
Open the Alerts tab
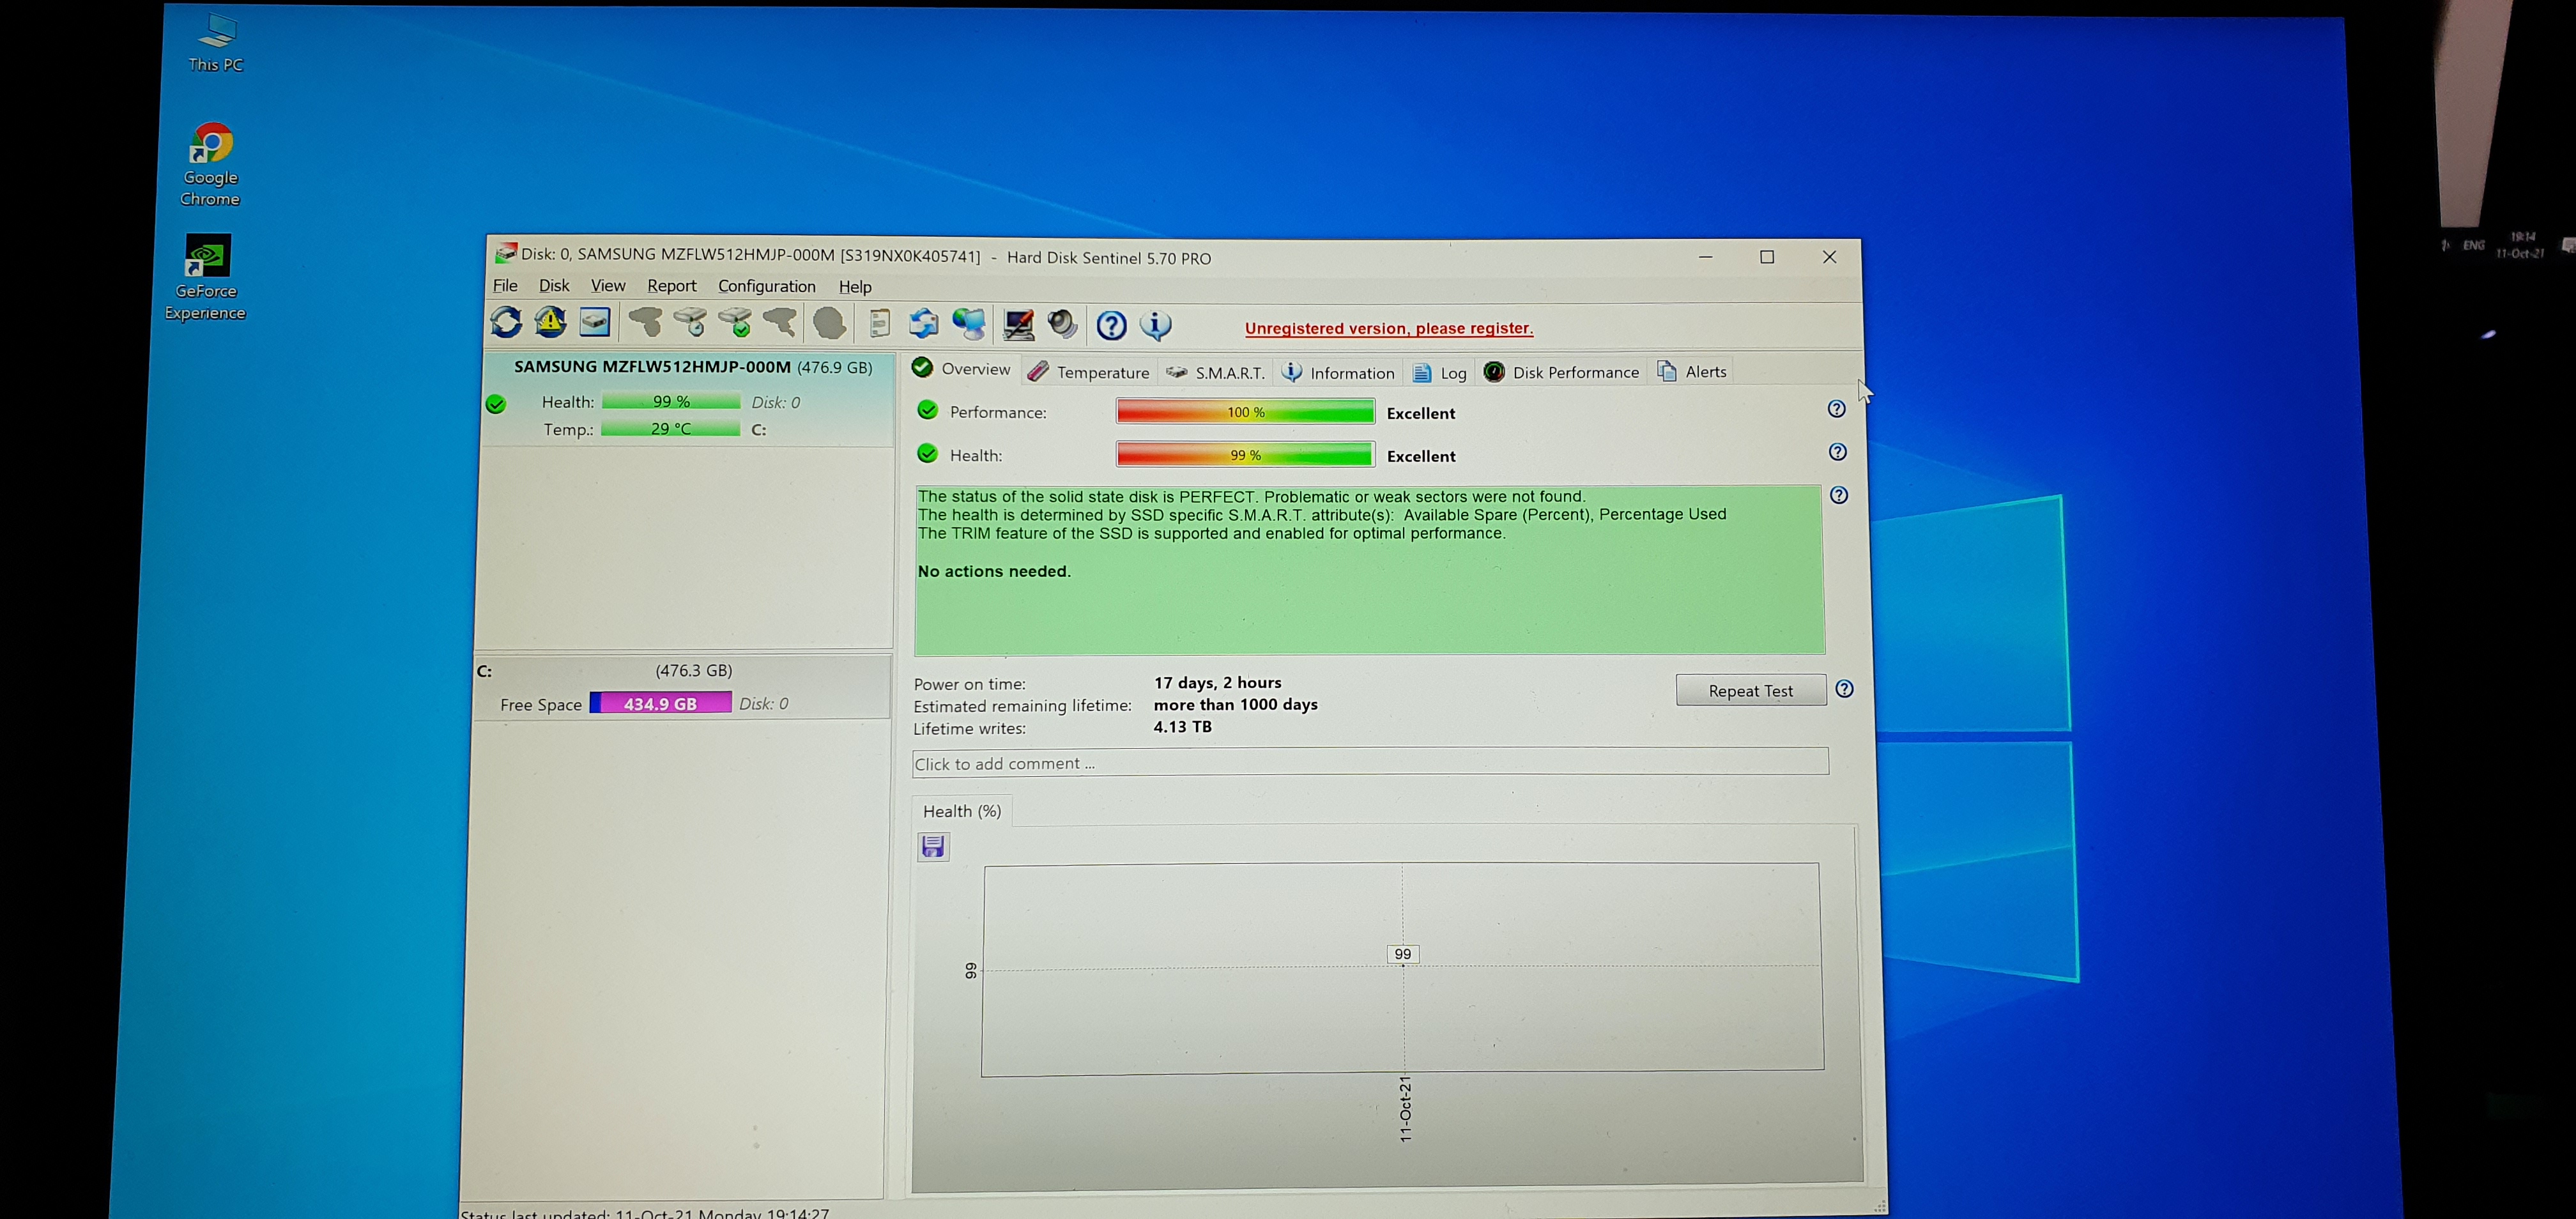pos(1692,371)
